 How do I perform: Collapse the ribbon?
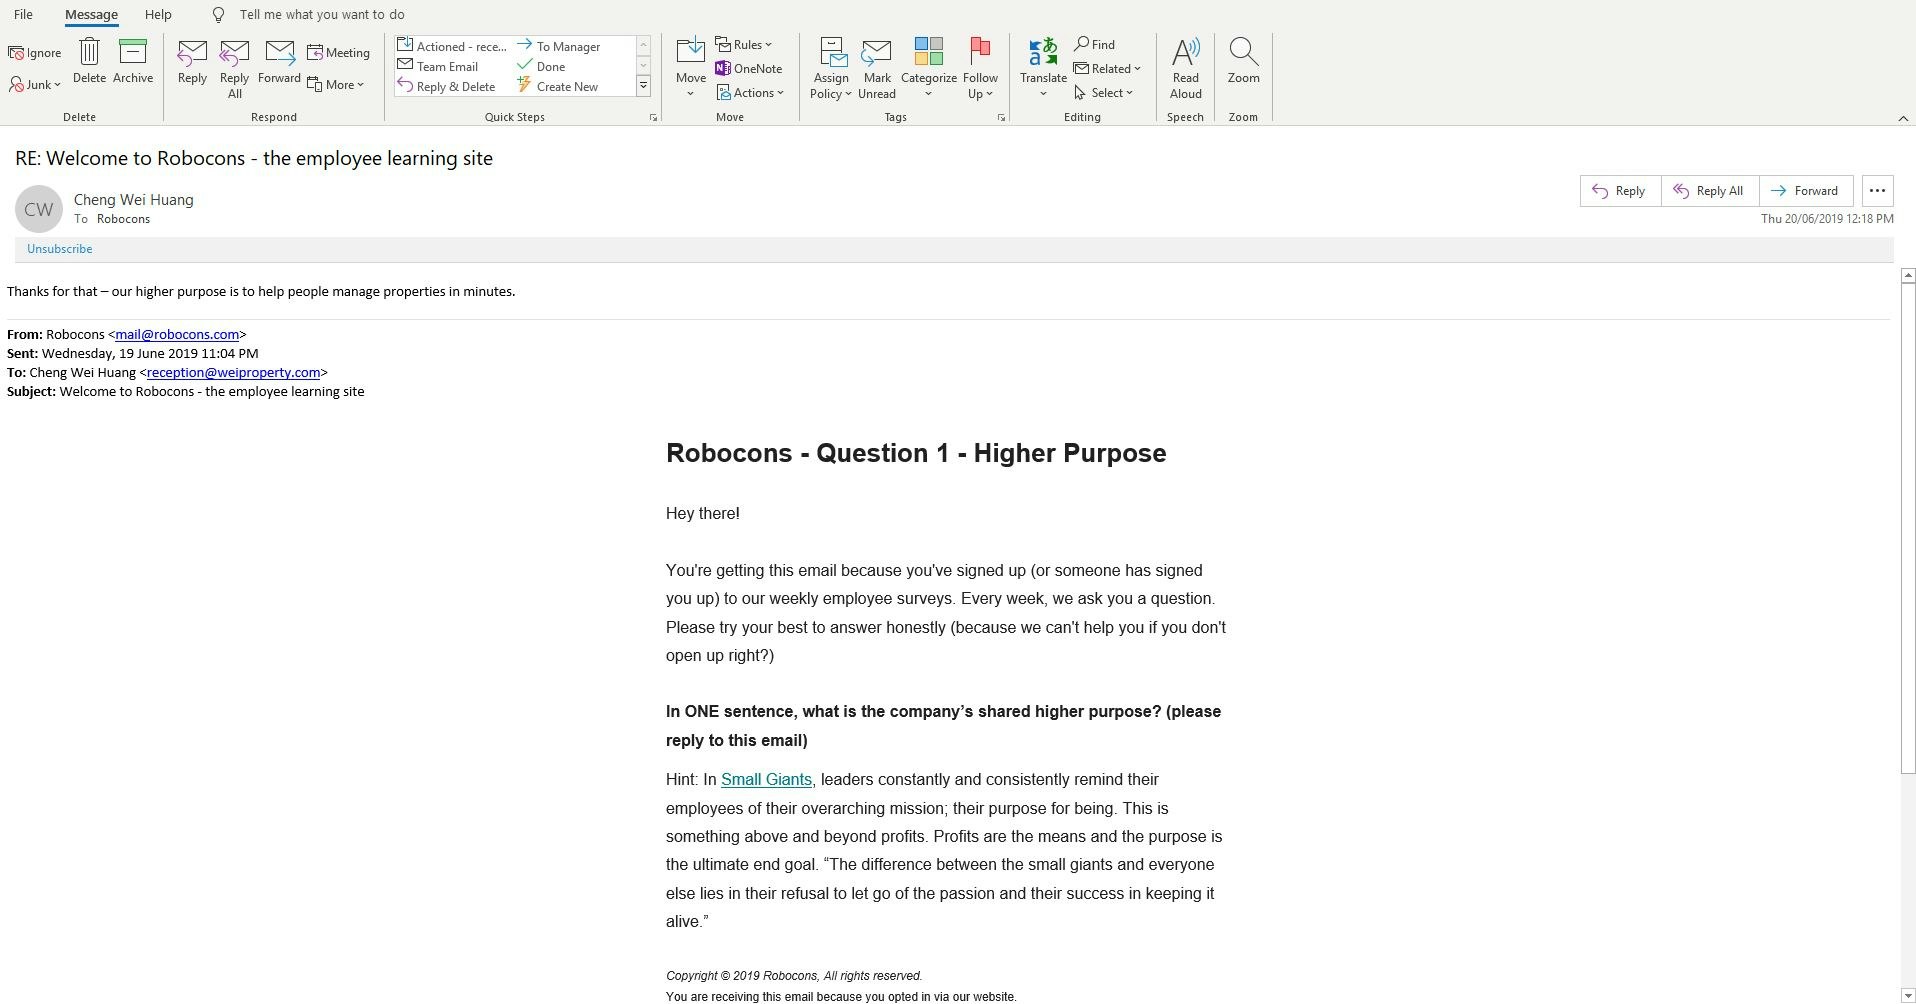1903,118
